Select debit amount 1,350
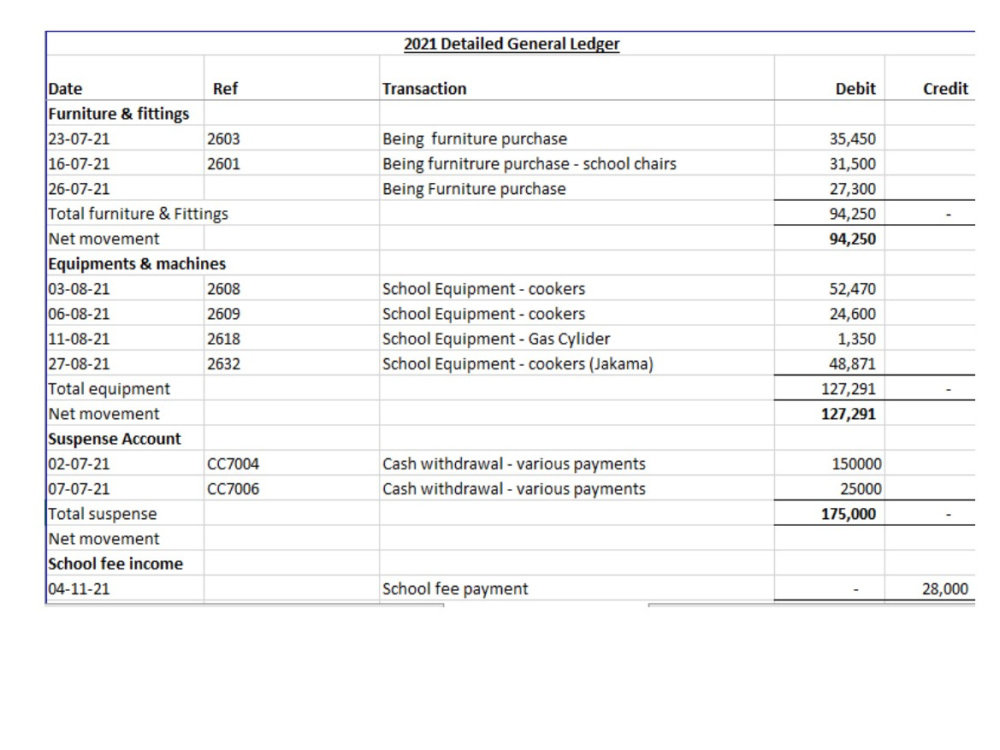 click(x=857, y=339)
